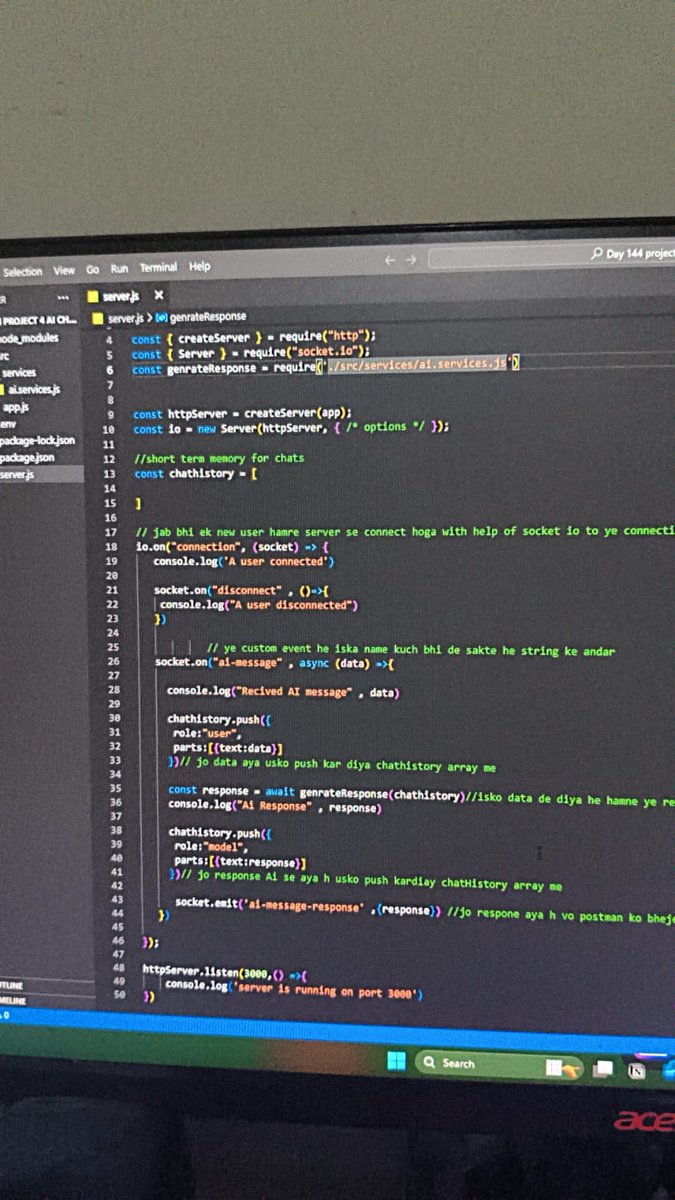
Task: Close the server.js editor tab
Action: click(158, 296)
